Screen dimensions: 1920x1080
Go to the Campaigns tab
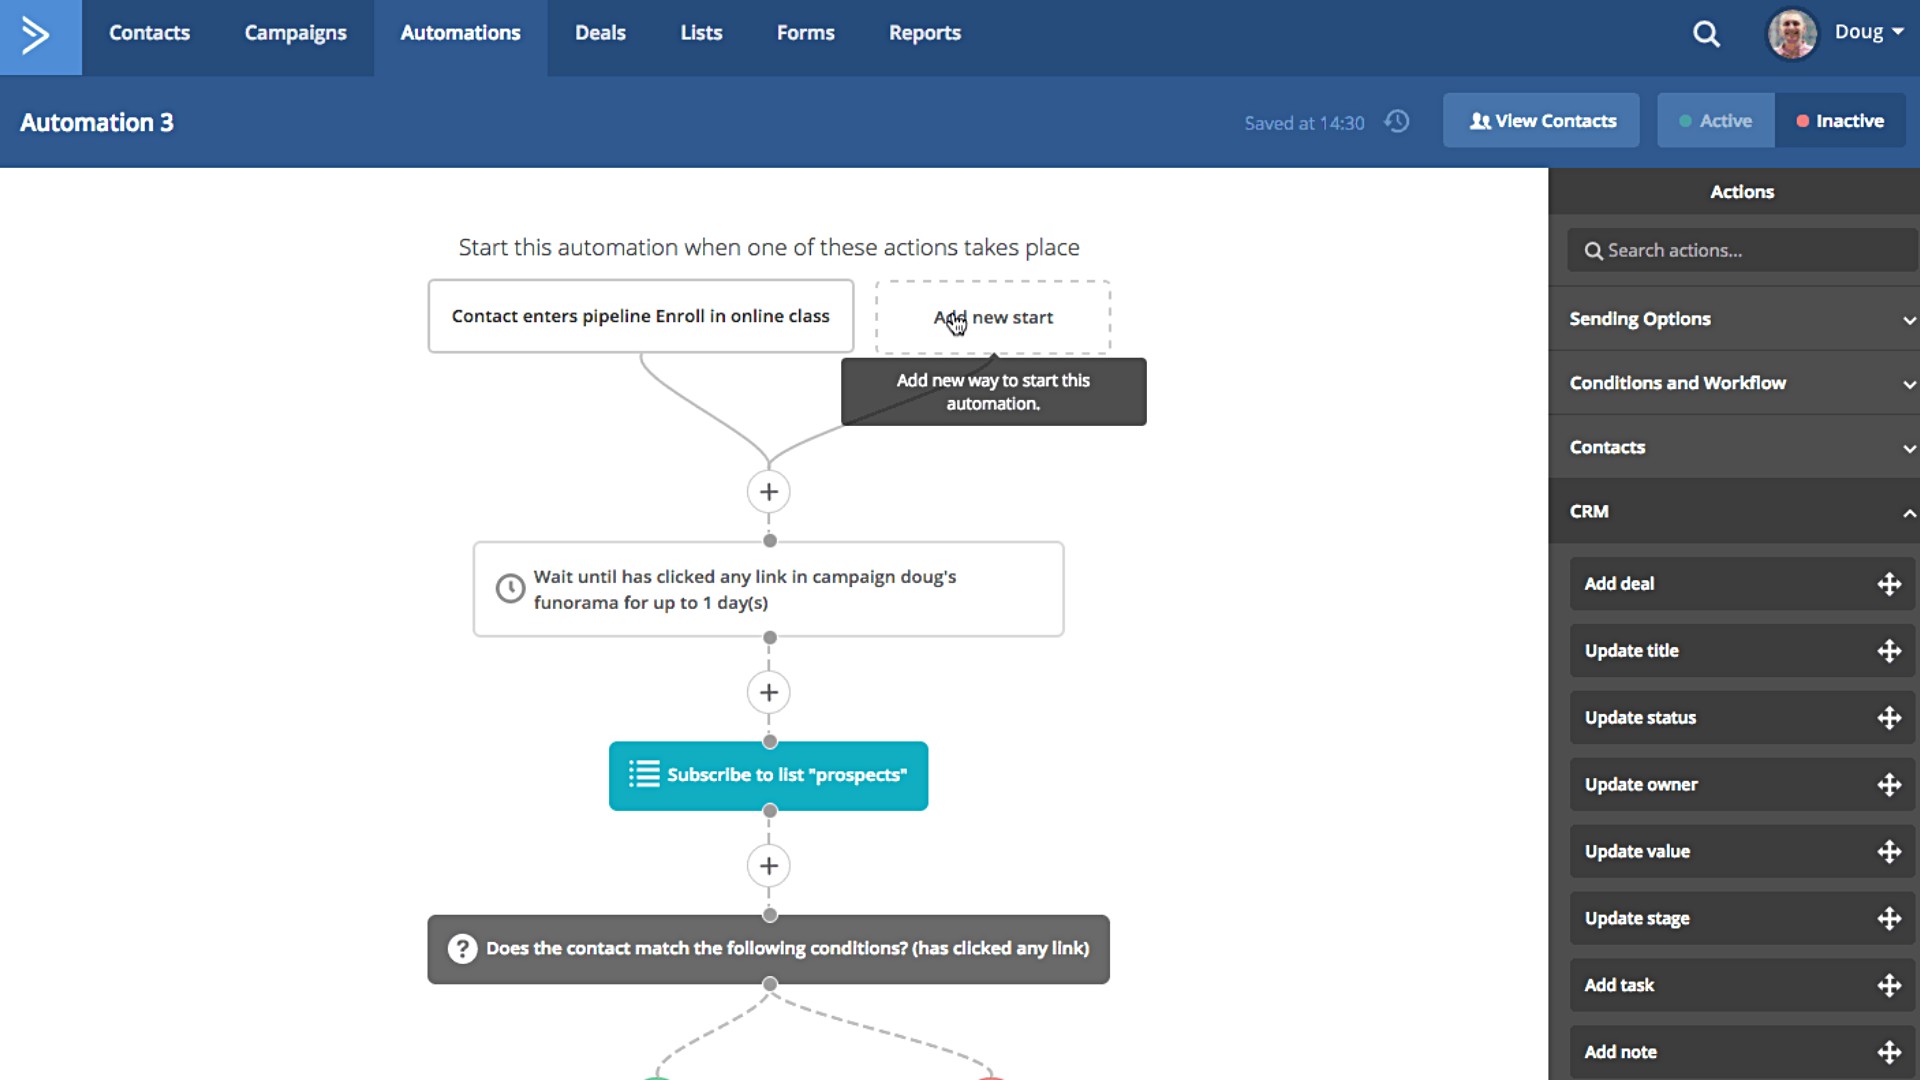[x=295, y=33]
